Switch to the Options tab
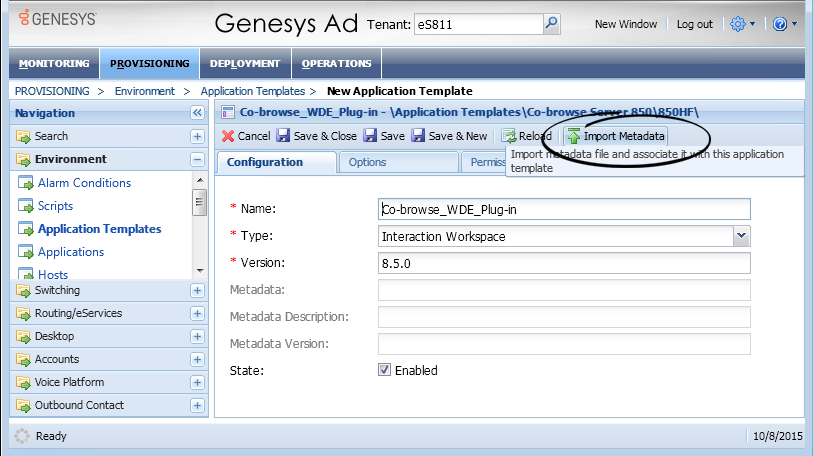The height and width of the screenshot is (456, 813). coord(367,162)
